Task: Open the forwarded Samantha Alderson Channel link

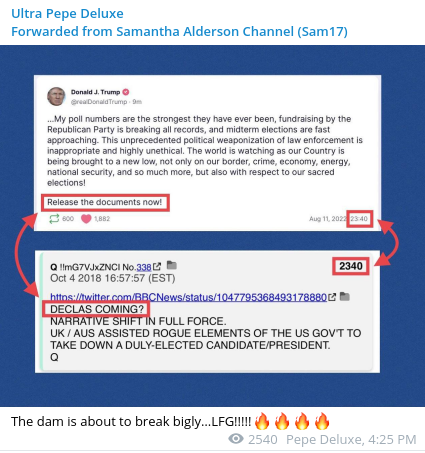Action: 179,32
